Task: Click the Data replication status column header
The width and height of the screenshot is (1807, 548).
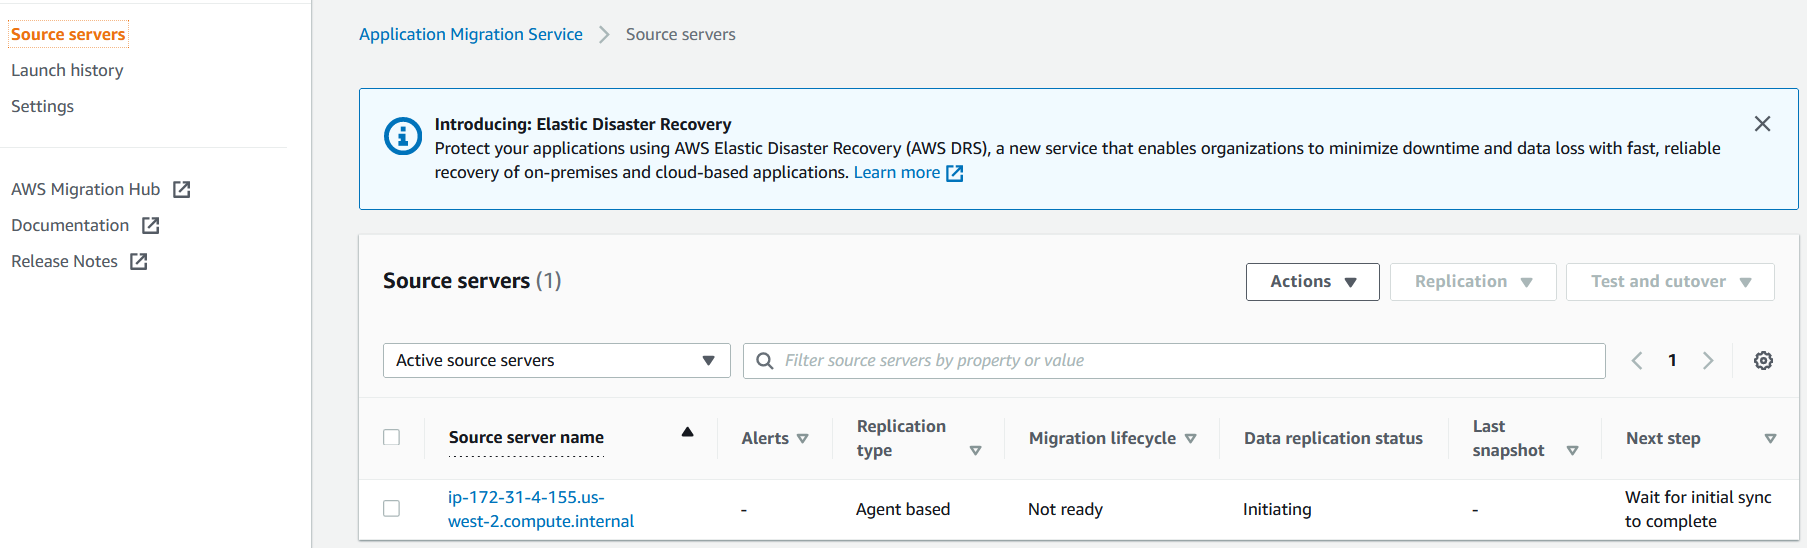Action: (x=1333, y=438)
